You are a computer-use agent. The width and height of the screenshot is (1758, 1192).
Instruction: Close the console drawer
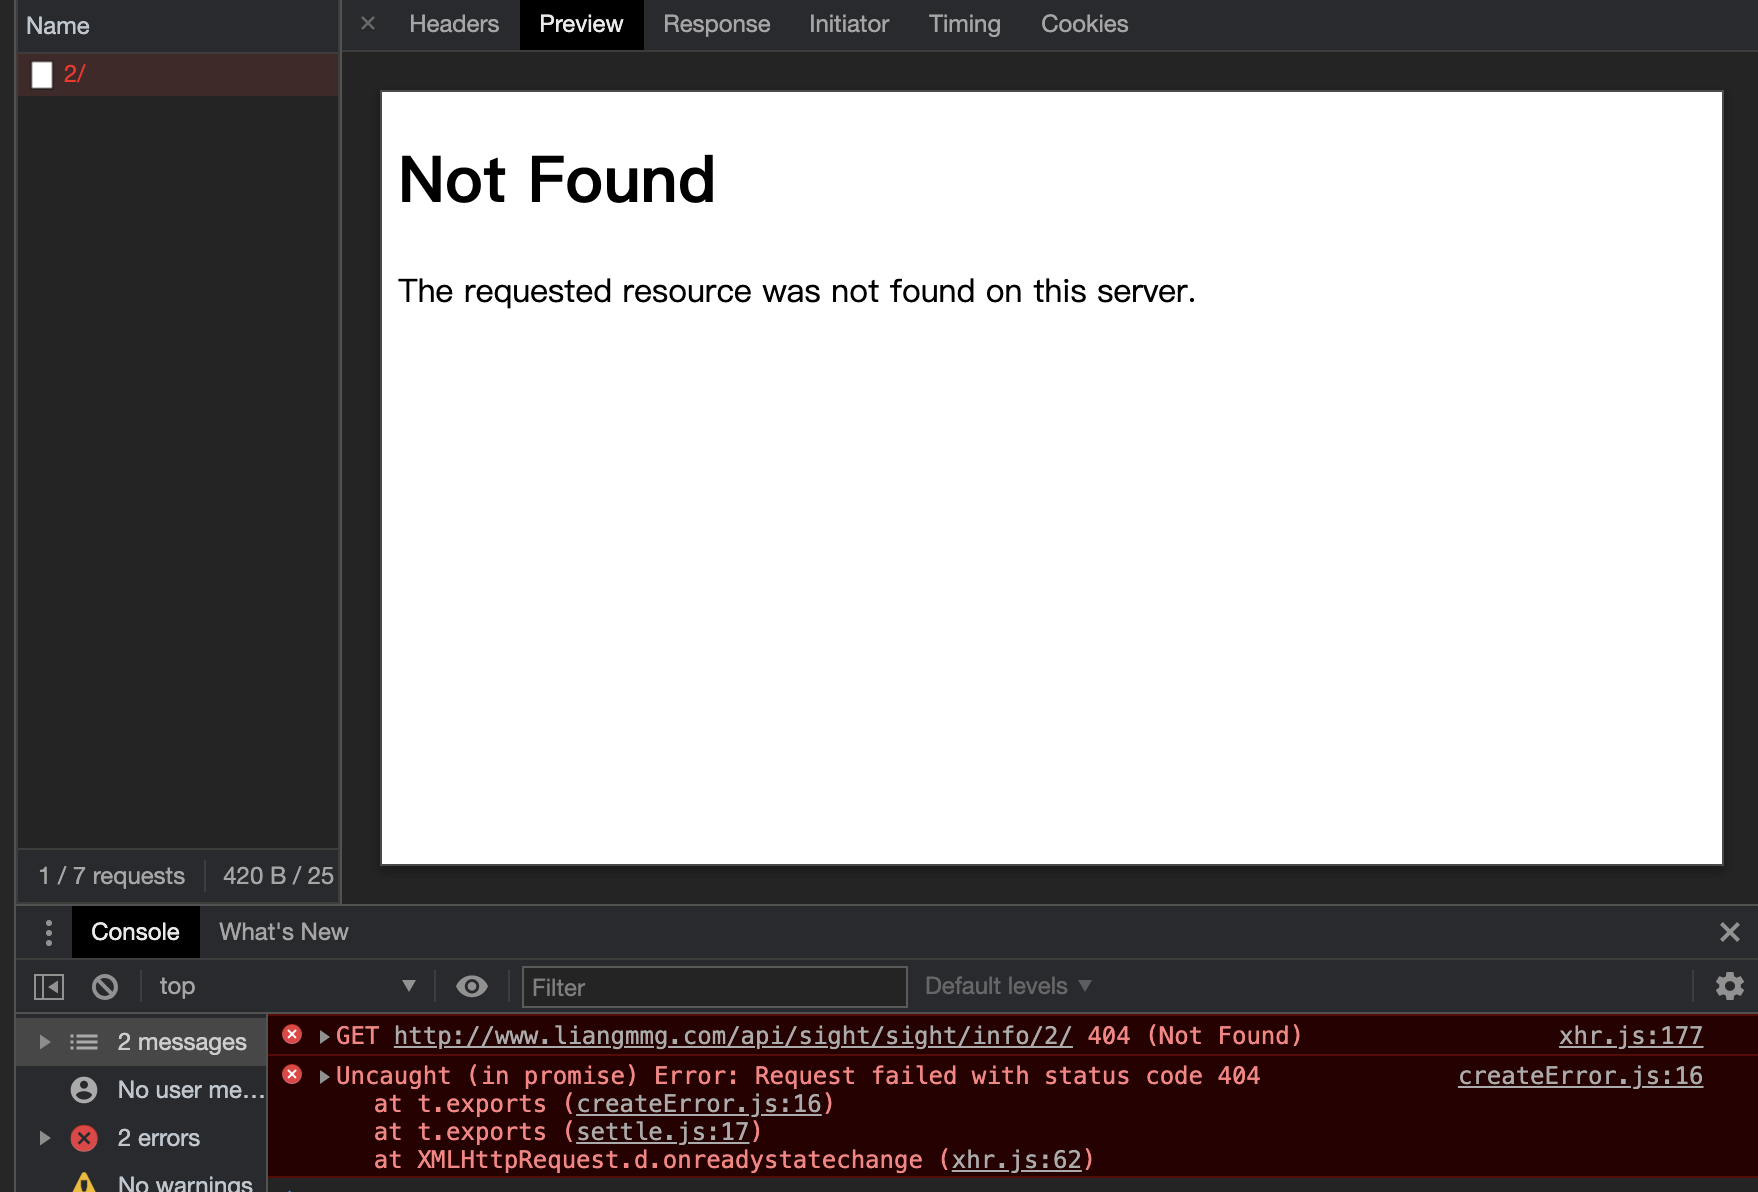point(1729,932)
